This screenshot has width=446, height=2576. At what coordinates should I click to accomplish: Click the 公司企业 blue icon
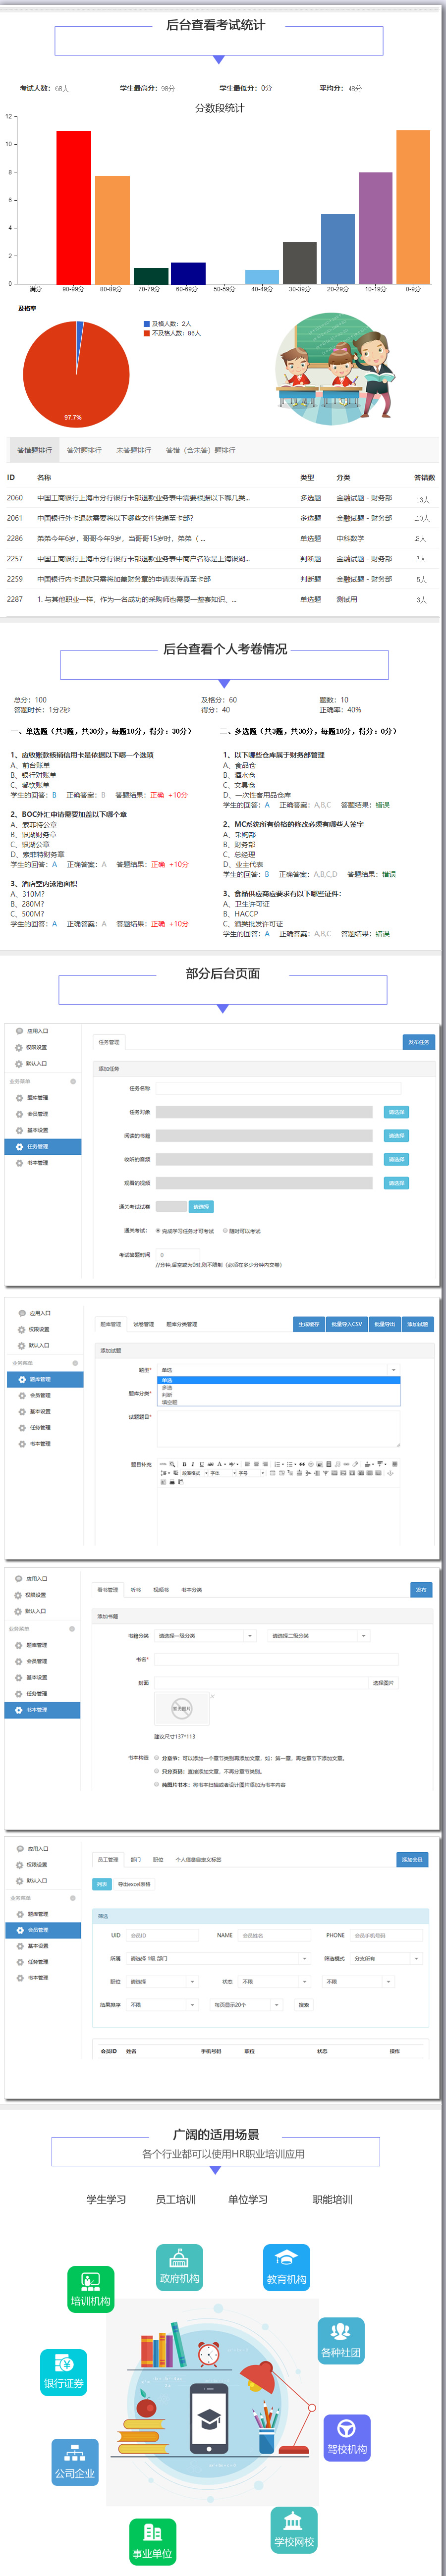pos(75,2461)
